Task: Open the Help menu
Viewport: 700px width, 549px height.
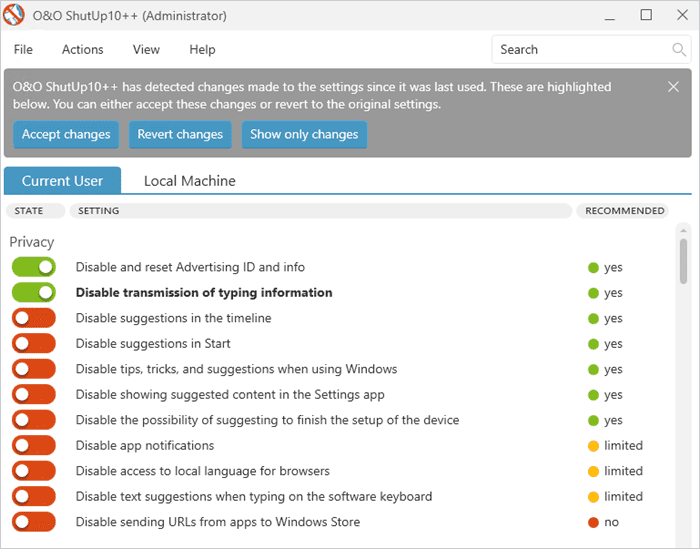Action: pos(202,50)
